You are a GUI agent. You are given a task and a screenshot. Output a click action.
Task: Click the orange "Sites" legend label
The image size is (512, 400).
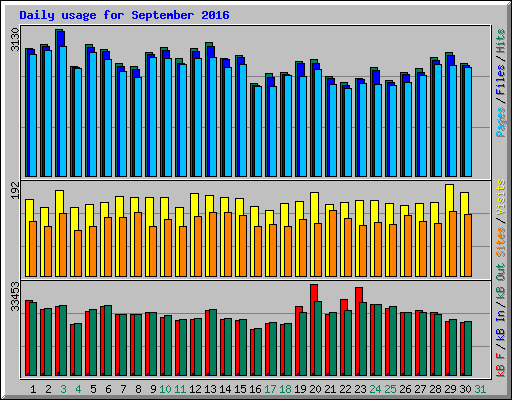tap(501, 242)
